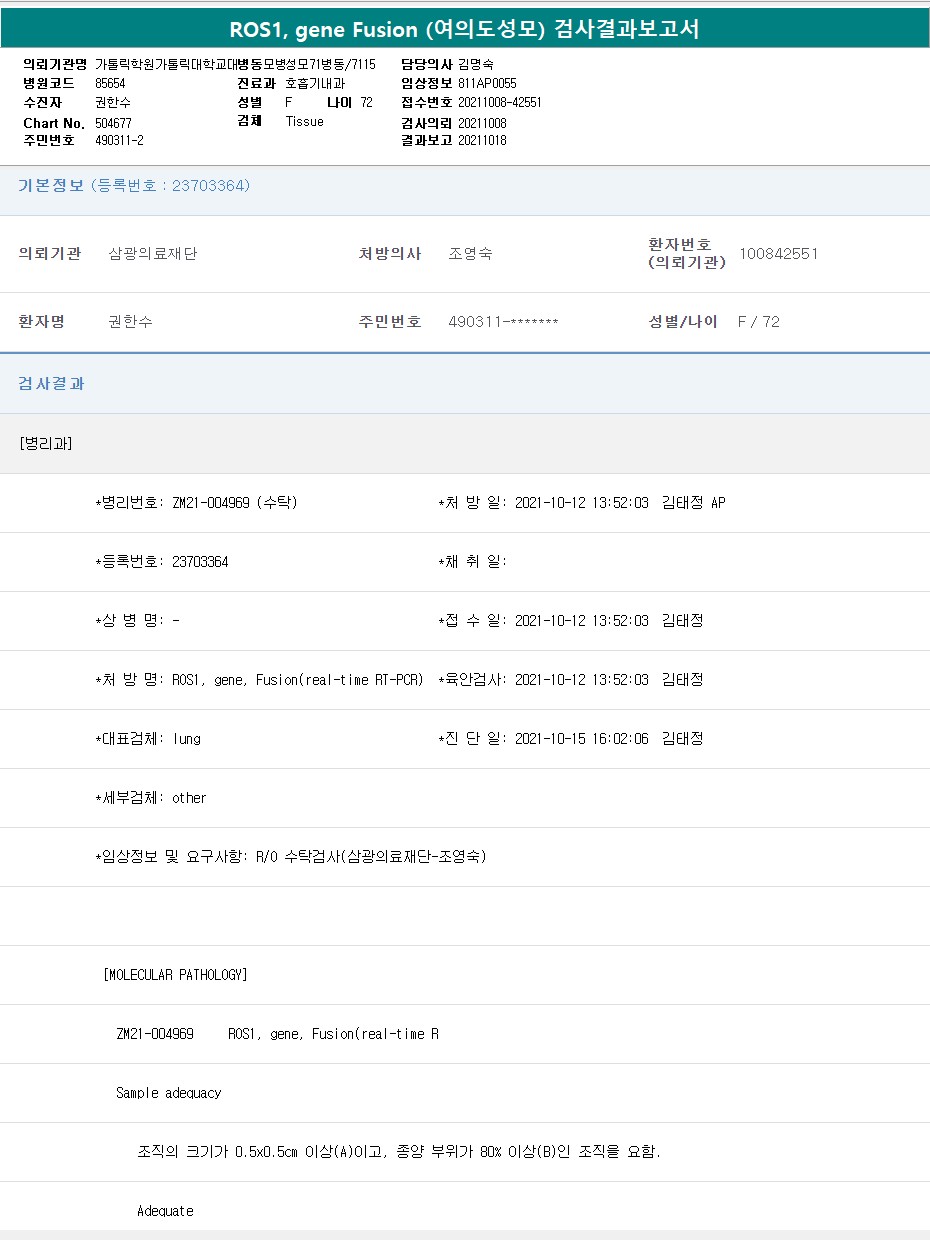Image resolution: width=930 pixels, height=1240 pixels.
Task: Select detailed specimen '*세부검체: other'
Action: point(150,798)
